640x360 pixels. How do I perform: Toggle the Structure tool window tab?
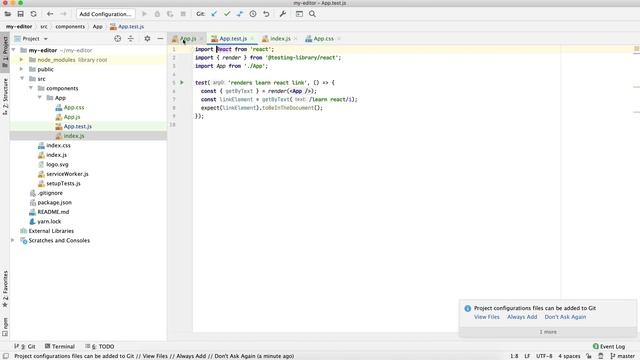5,96
